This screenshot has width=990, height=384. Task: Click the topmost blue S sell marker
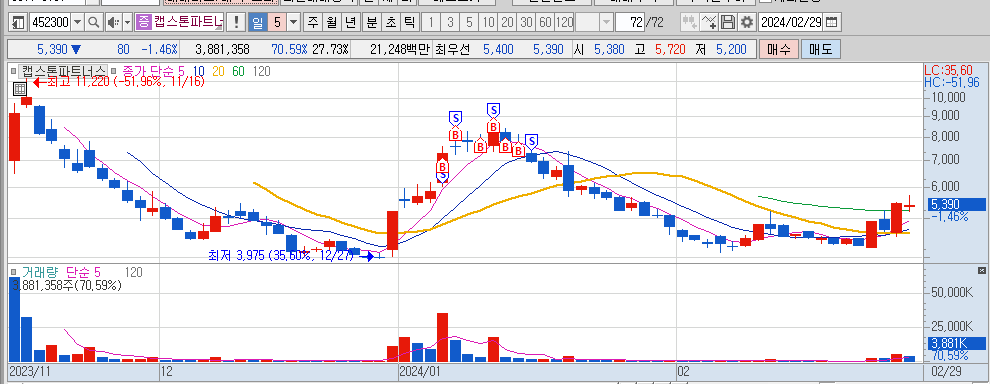(x=494, y=110)
